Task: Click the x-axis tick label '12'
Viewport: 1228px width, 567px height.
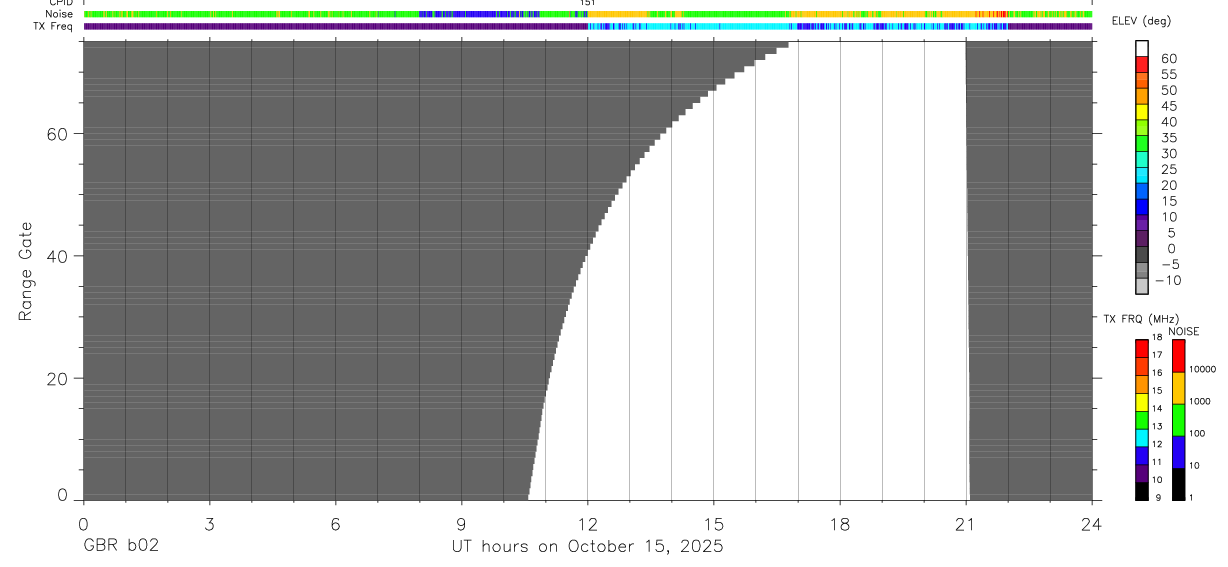Action: [587, 523]
